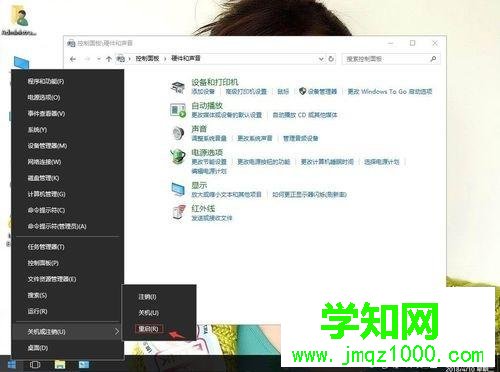Click the Control Panel icon in the title bar
This screenshot has width=500, height=372.
[71, 43]
